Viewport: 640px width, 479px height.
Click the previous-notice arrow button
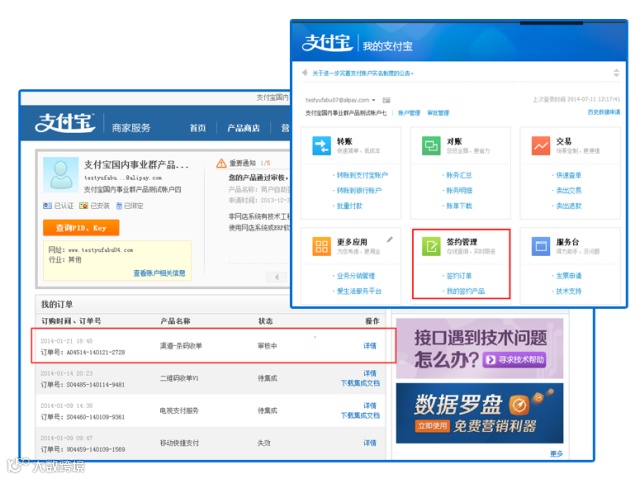click(x=277, y=277)
